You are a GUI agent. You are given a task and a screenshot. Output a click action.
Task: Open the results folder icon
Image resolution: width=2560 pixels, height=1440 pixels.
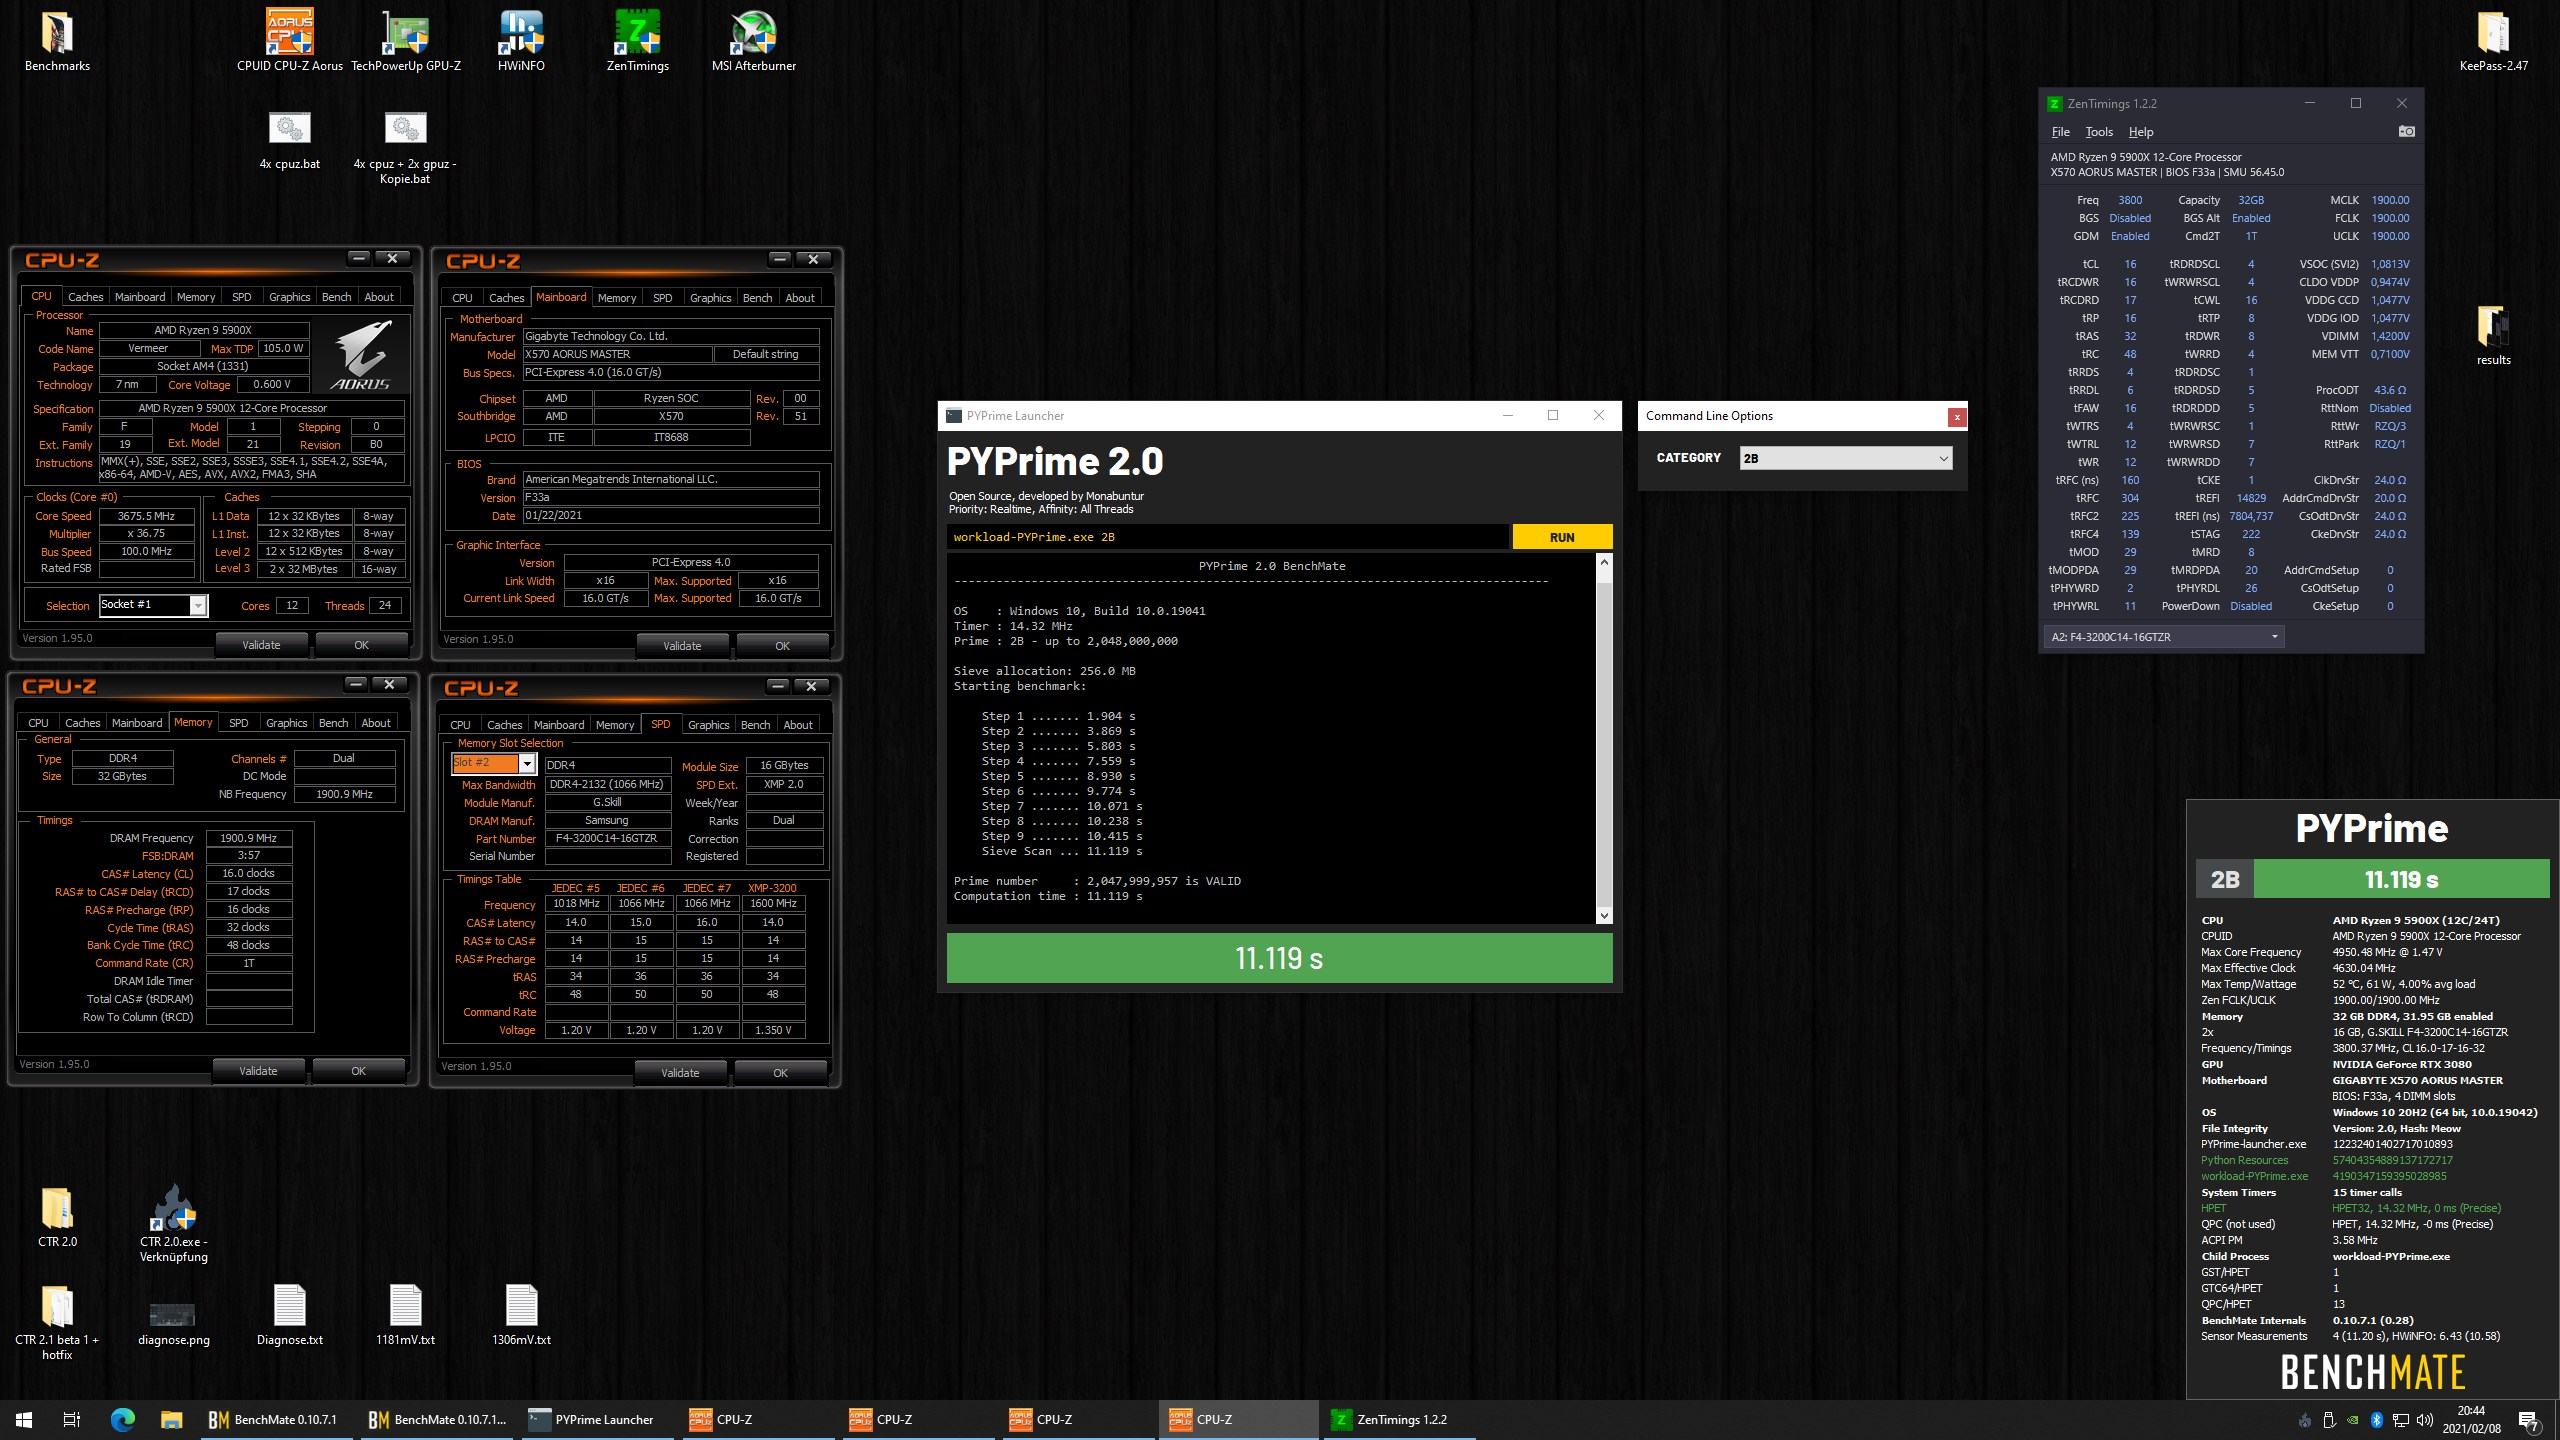(x=2493, y=336)
